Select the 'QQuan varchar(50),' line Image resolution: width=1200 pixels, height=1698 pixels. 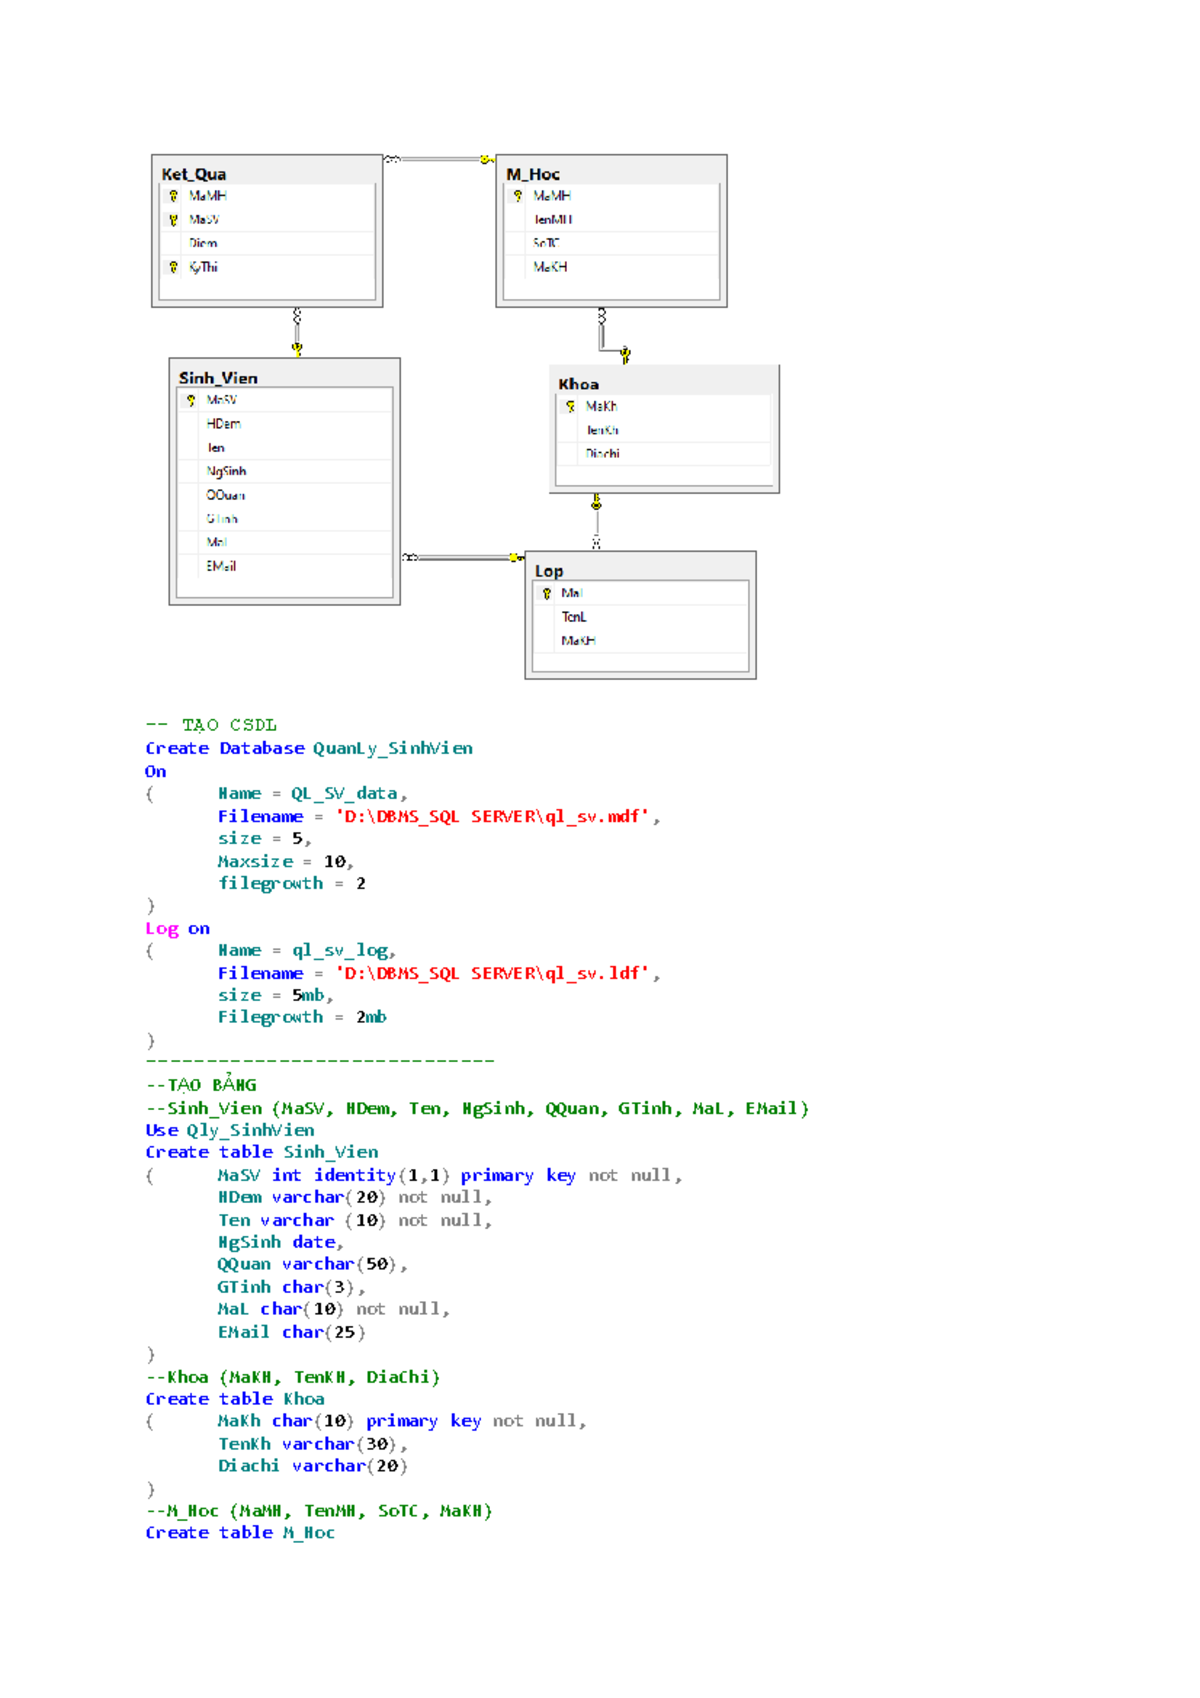click(x=312, y=1264)
